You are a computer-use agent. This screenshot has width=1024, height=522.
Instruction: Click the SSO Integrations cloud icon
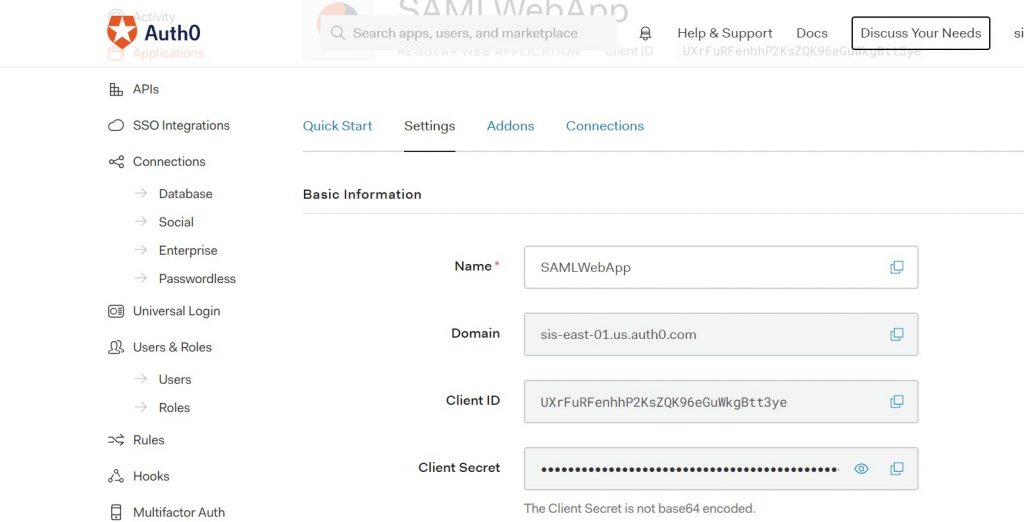pos(116,125)
